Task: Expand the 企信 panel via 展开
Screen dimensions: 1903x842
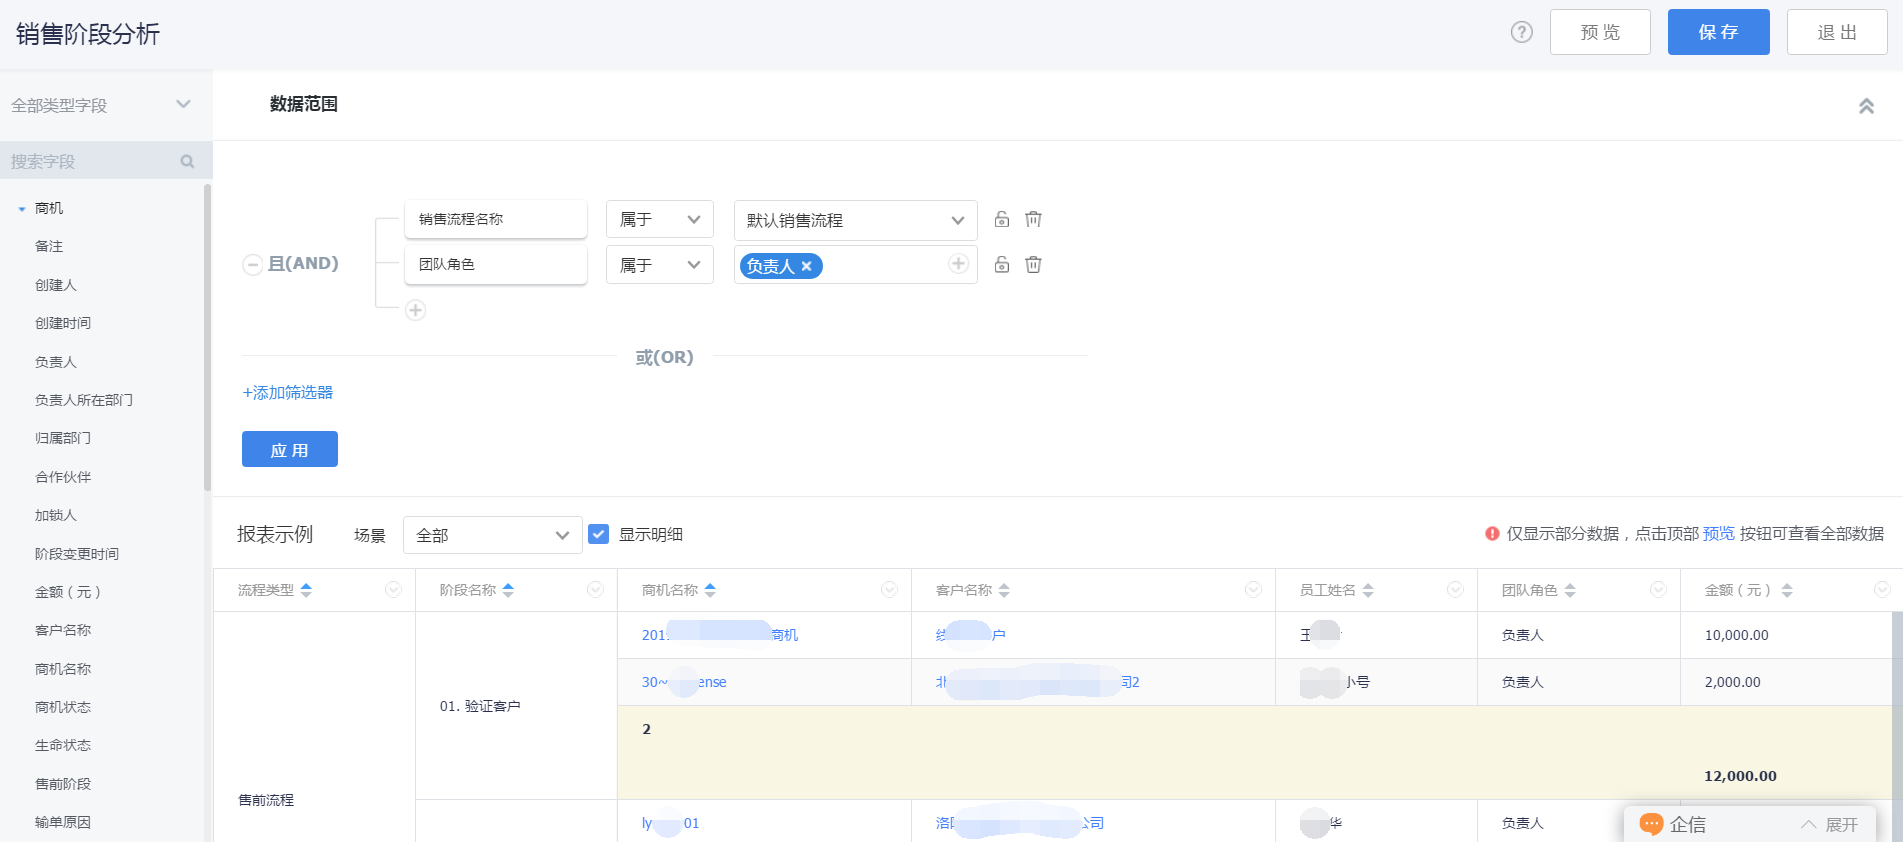Action: tap(1830, 824)
